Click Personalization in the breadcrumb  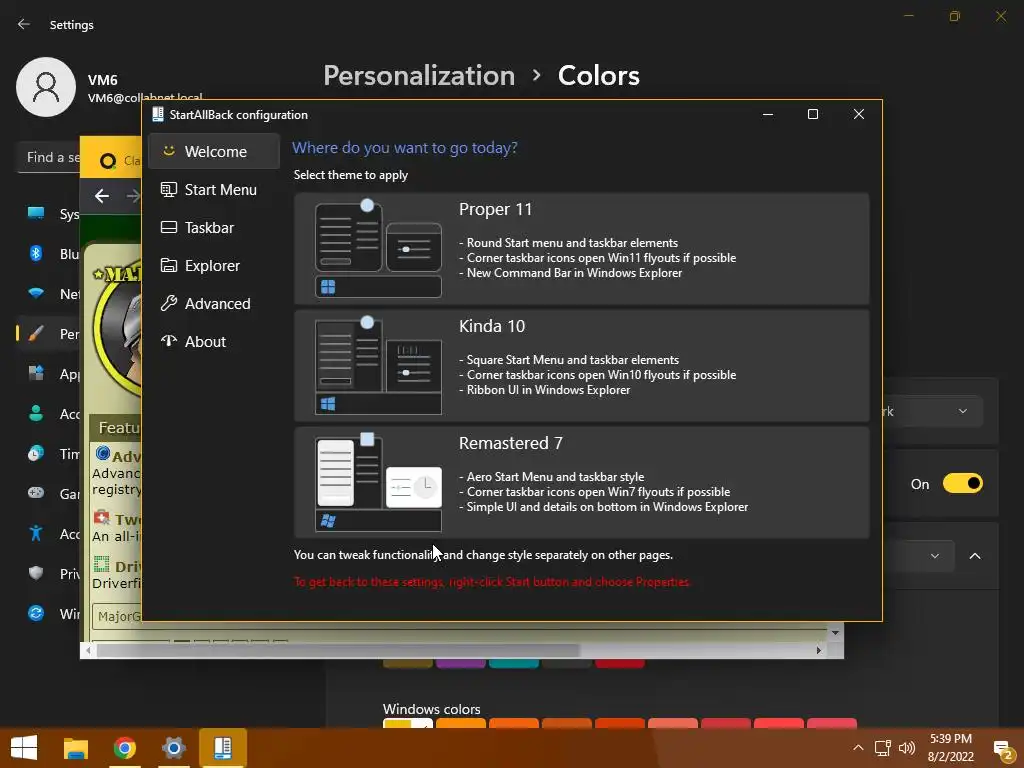[x=419, y=76]
